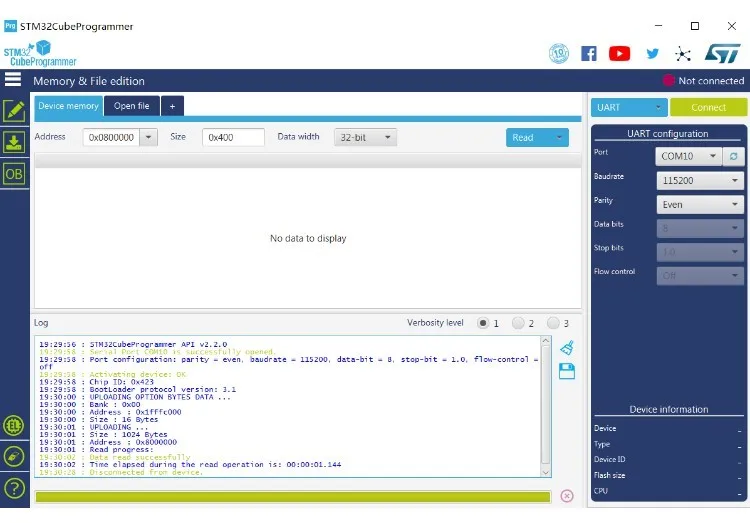Click the green progress bar
This screenshot has height=523, width=750.
[293, 497]
